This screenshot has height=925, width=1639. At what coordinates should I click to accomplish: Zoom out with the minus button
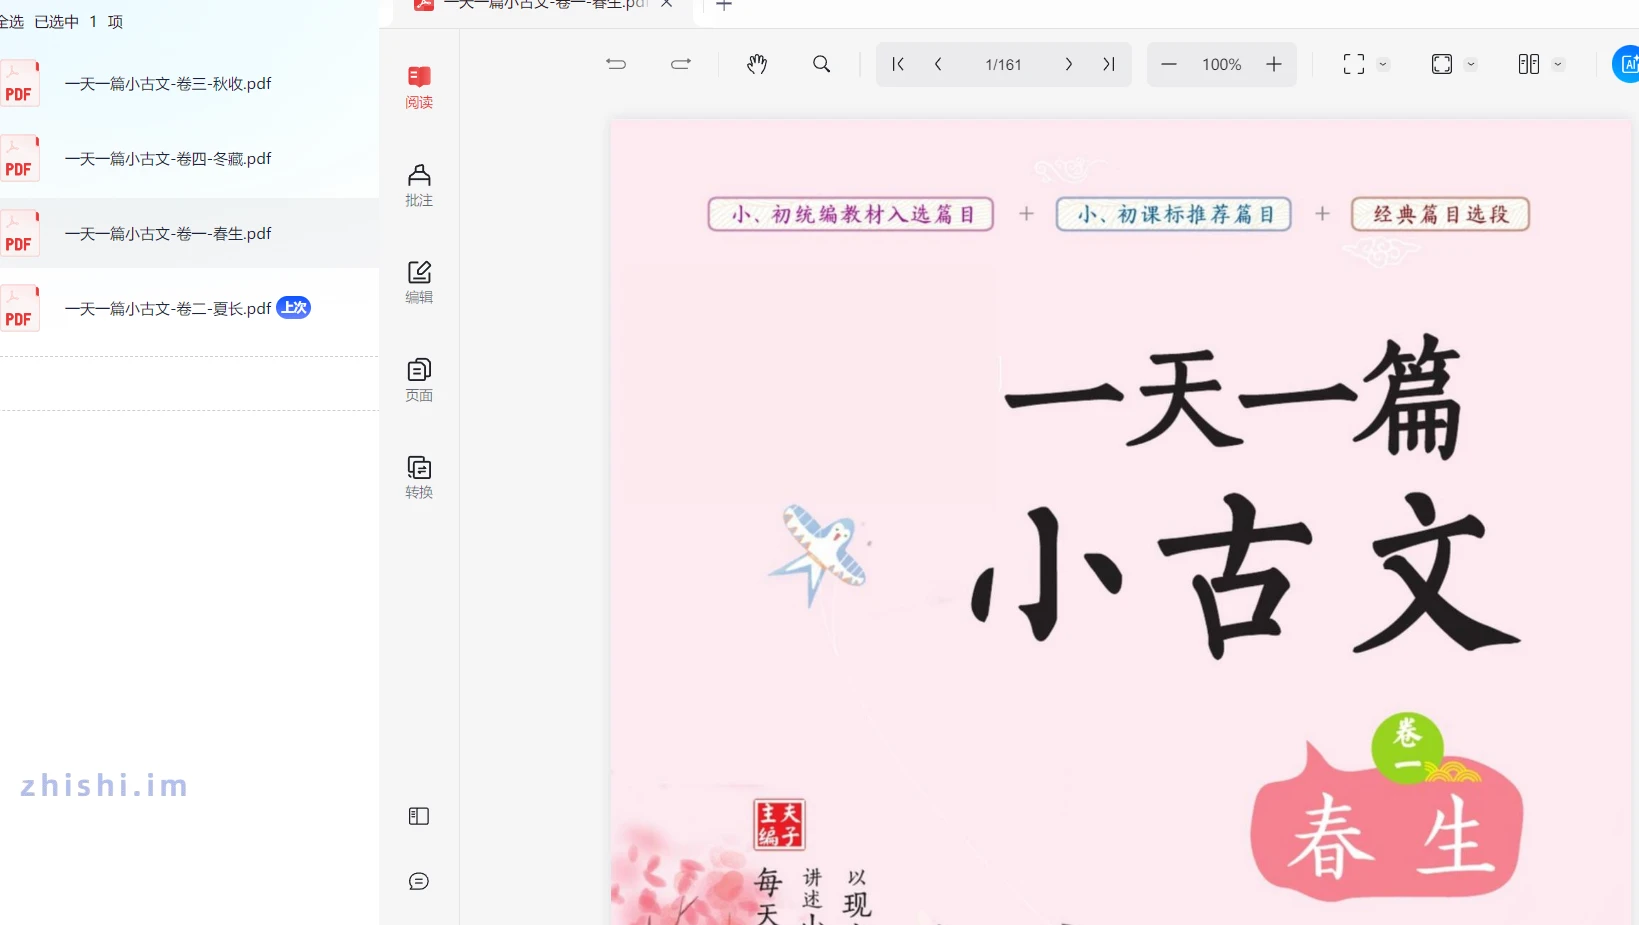point(1168,64)
